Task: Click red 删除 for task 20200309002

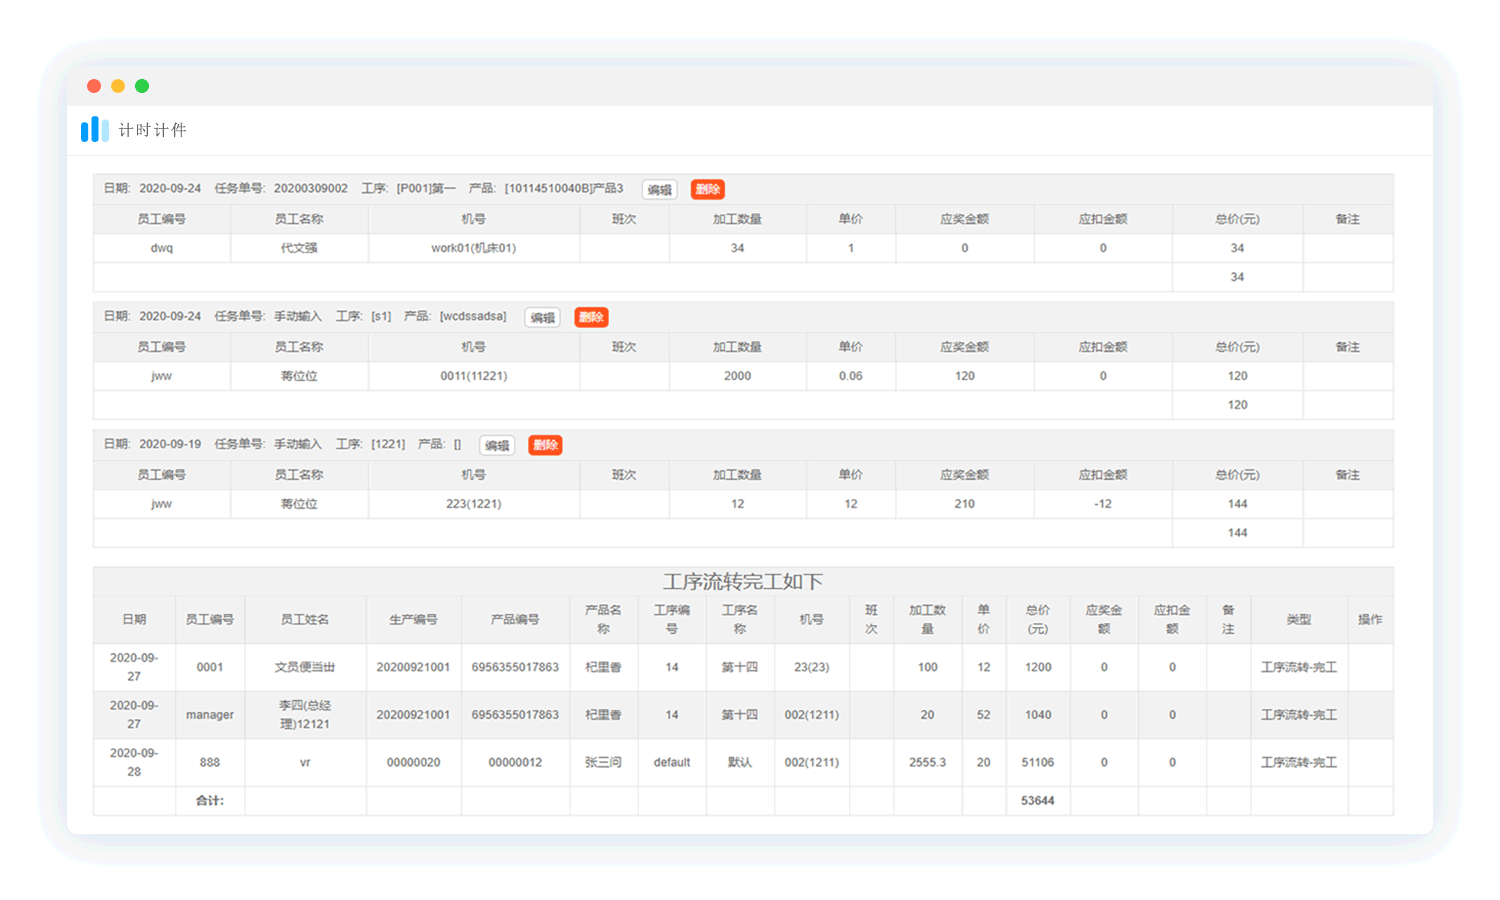Action: (707, 190)
